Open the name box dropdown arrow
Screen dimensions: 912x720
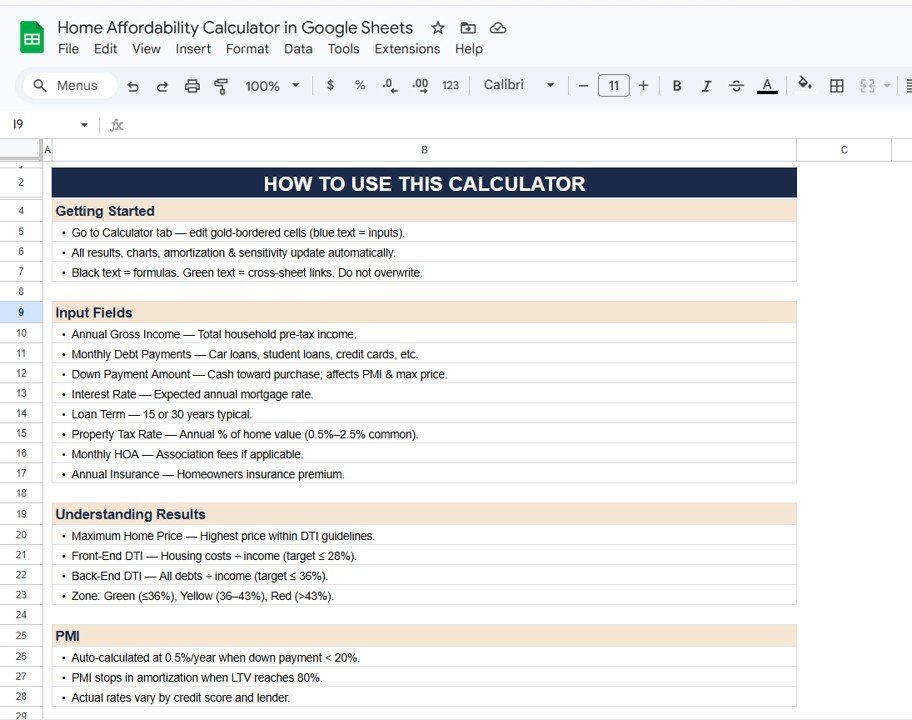84,125
